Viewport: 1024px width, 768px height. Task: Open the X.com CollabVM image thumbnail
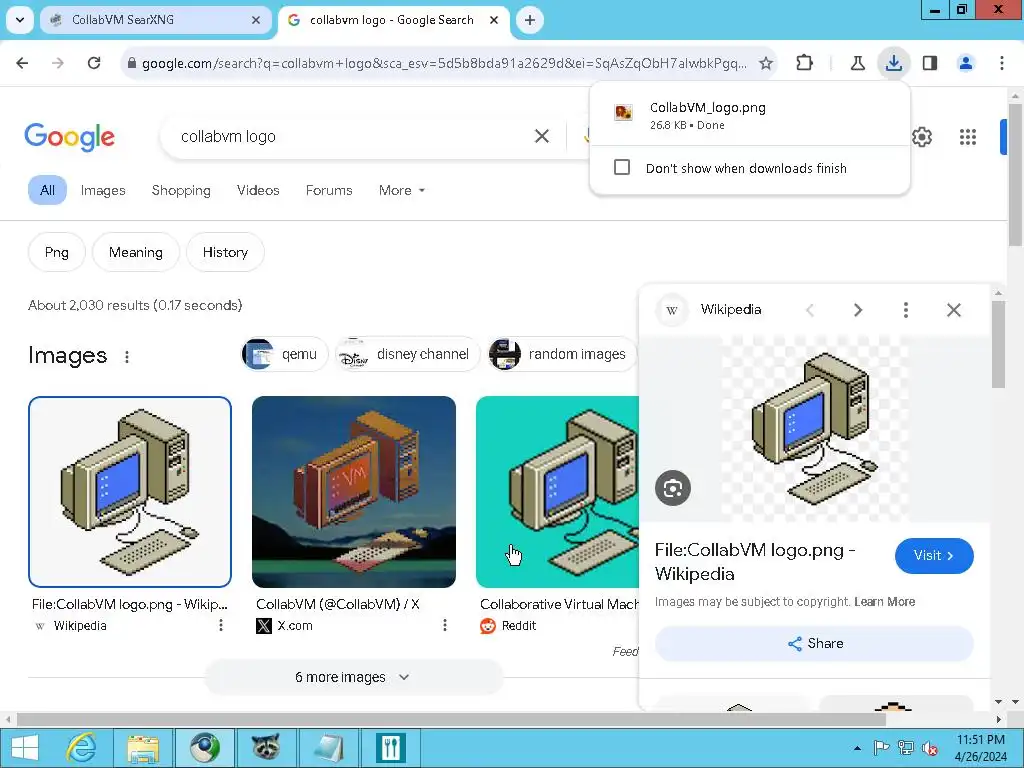coord(354,492)
